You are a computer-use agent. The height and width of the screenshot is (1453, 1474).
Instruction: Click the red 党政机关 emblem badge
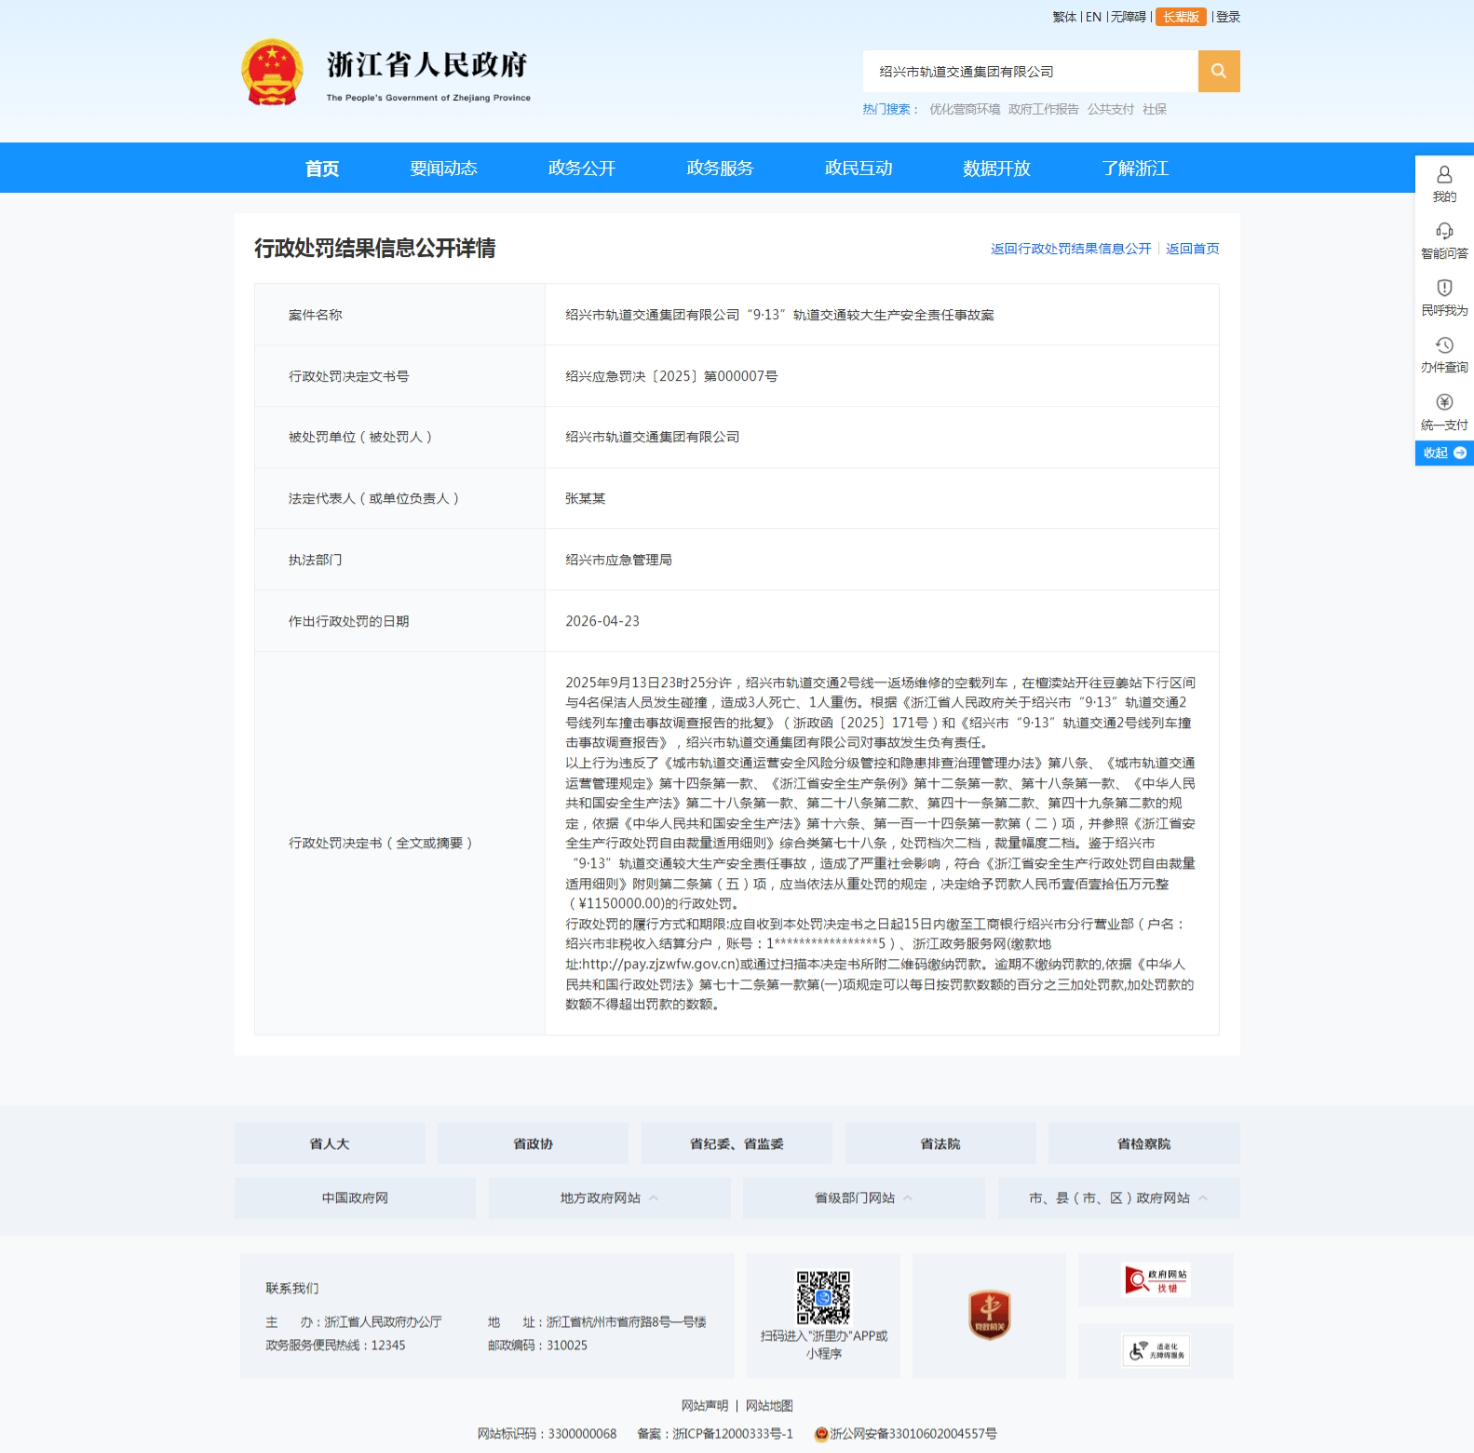tap(989, 1315)
